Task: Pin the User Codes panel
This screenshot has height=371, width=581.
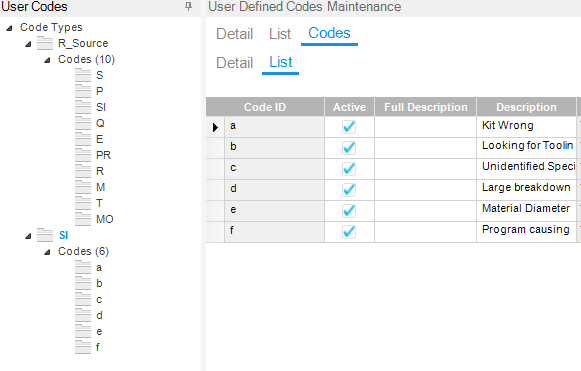Action: tap(189, 6)
